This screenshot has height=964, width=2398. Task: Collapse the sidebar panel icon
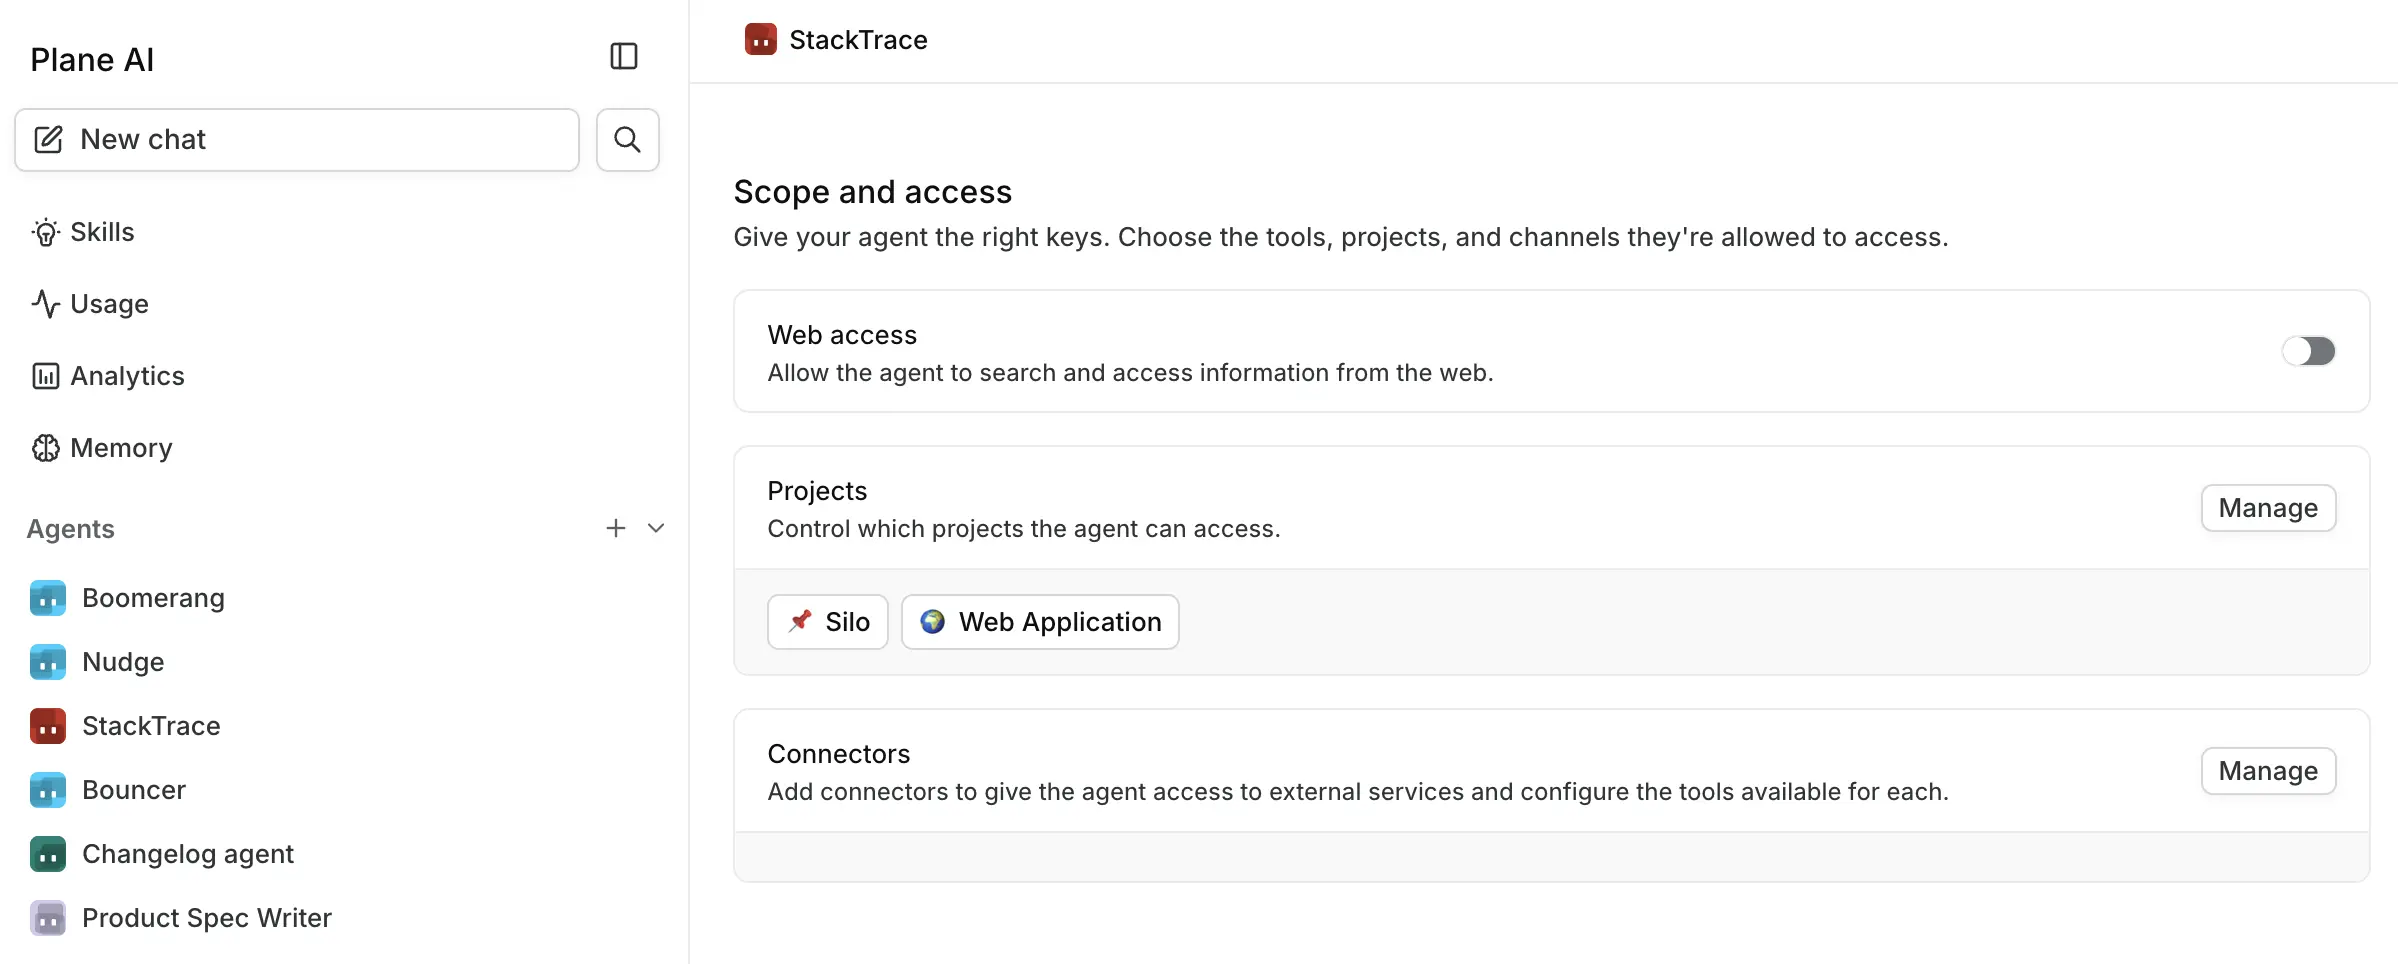click(624, 56)
